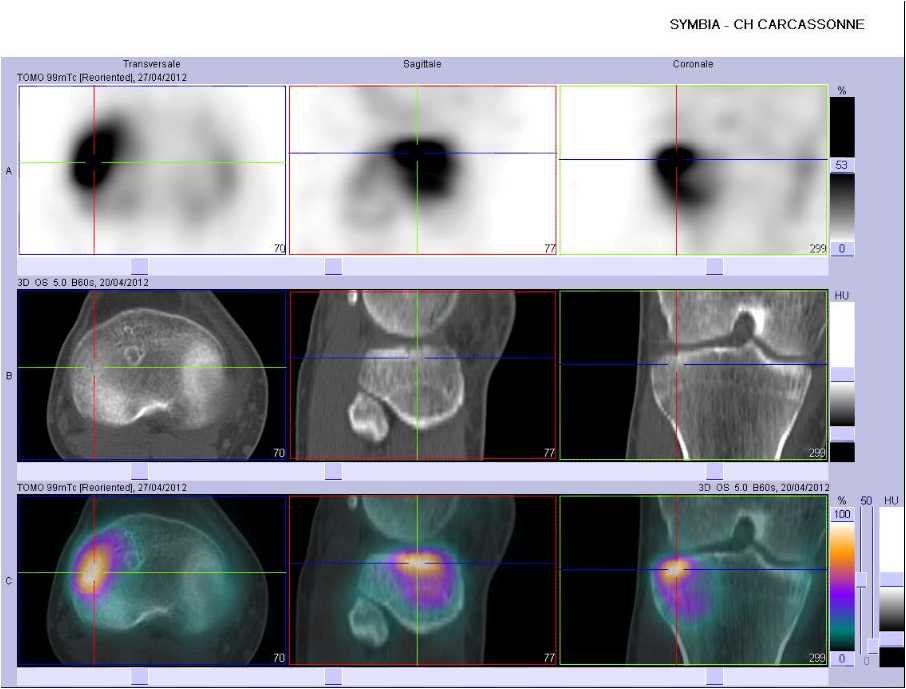Select the row C fused coronal image
Viewport: 906px width, 689px height.
[693, 580]
